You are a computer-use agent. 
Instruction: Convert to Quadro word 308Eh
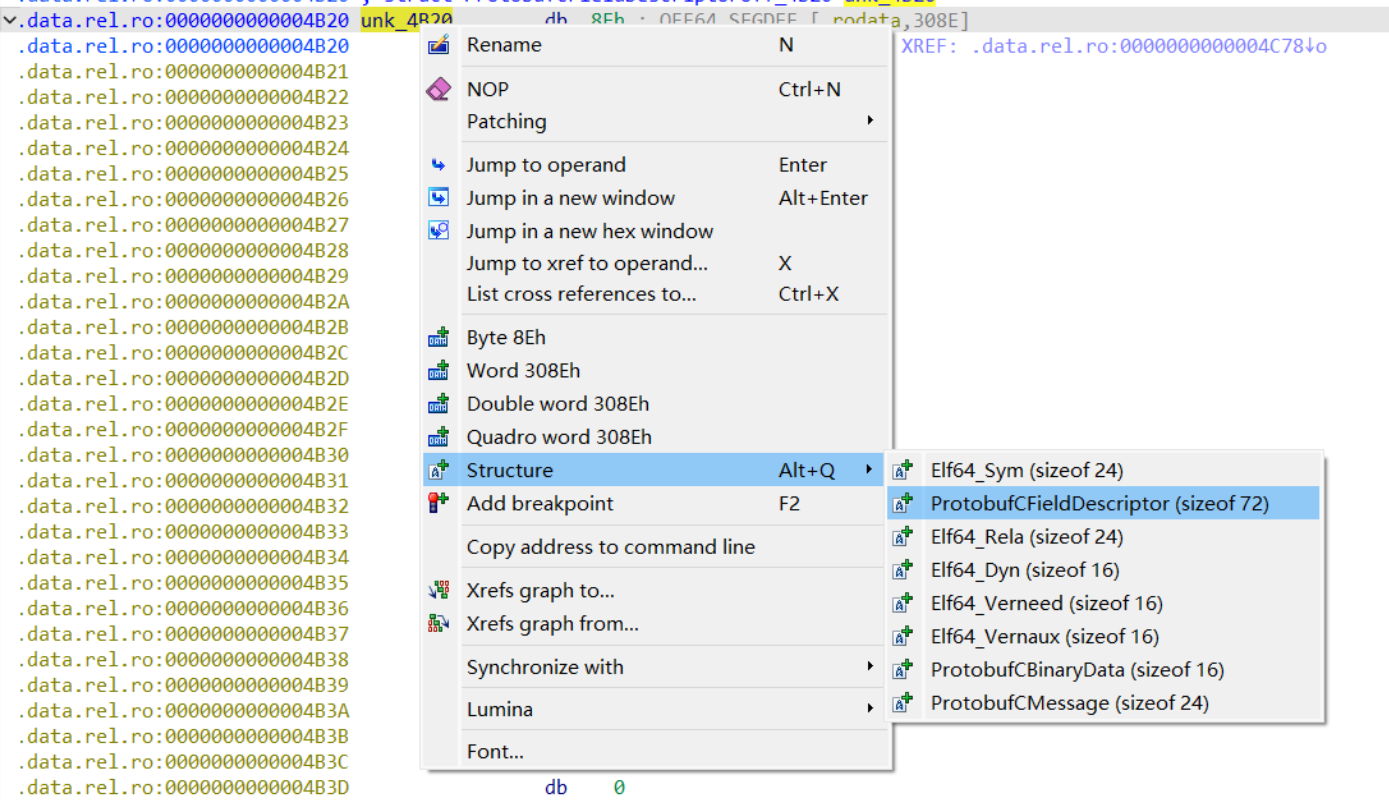(x=559, y=437)
